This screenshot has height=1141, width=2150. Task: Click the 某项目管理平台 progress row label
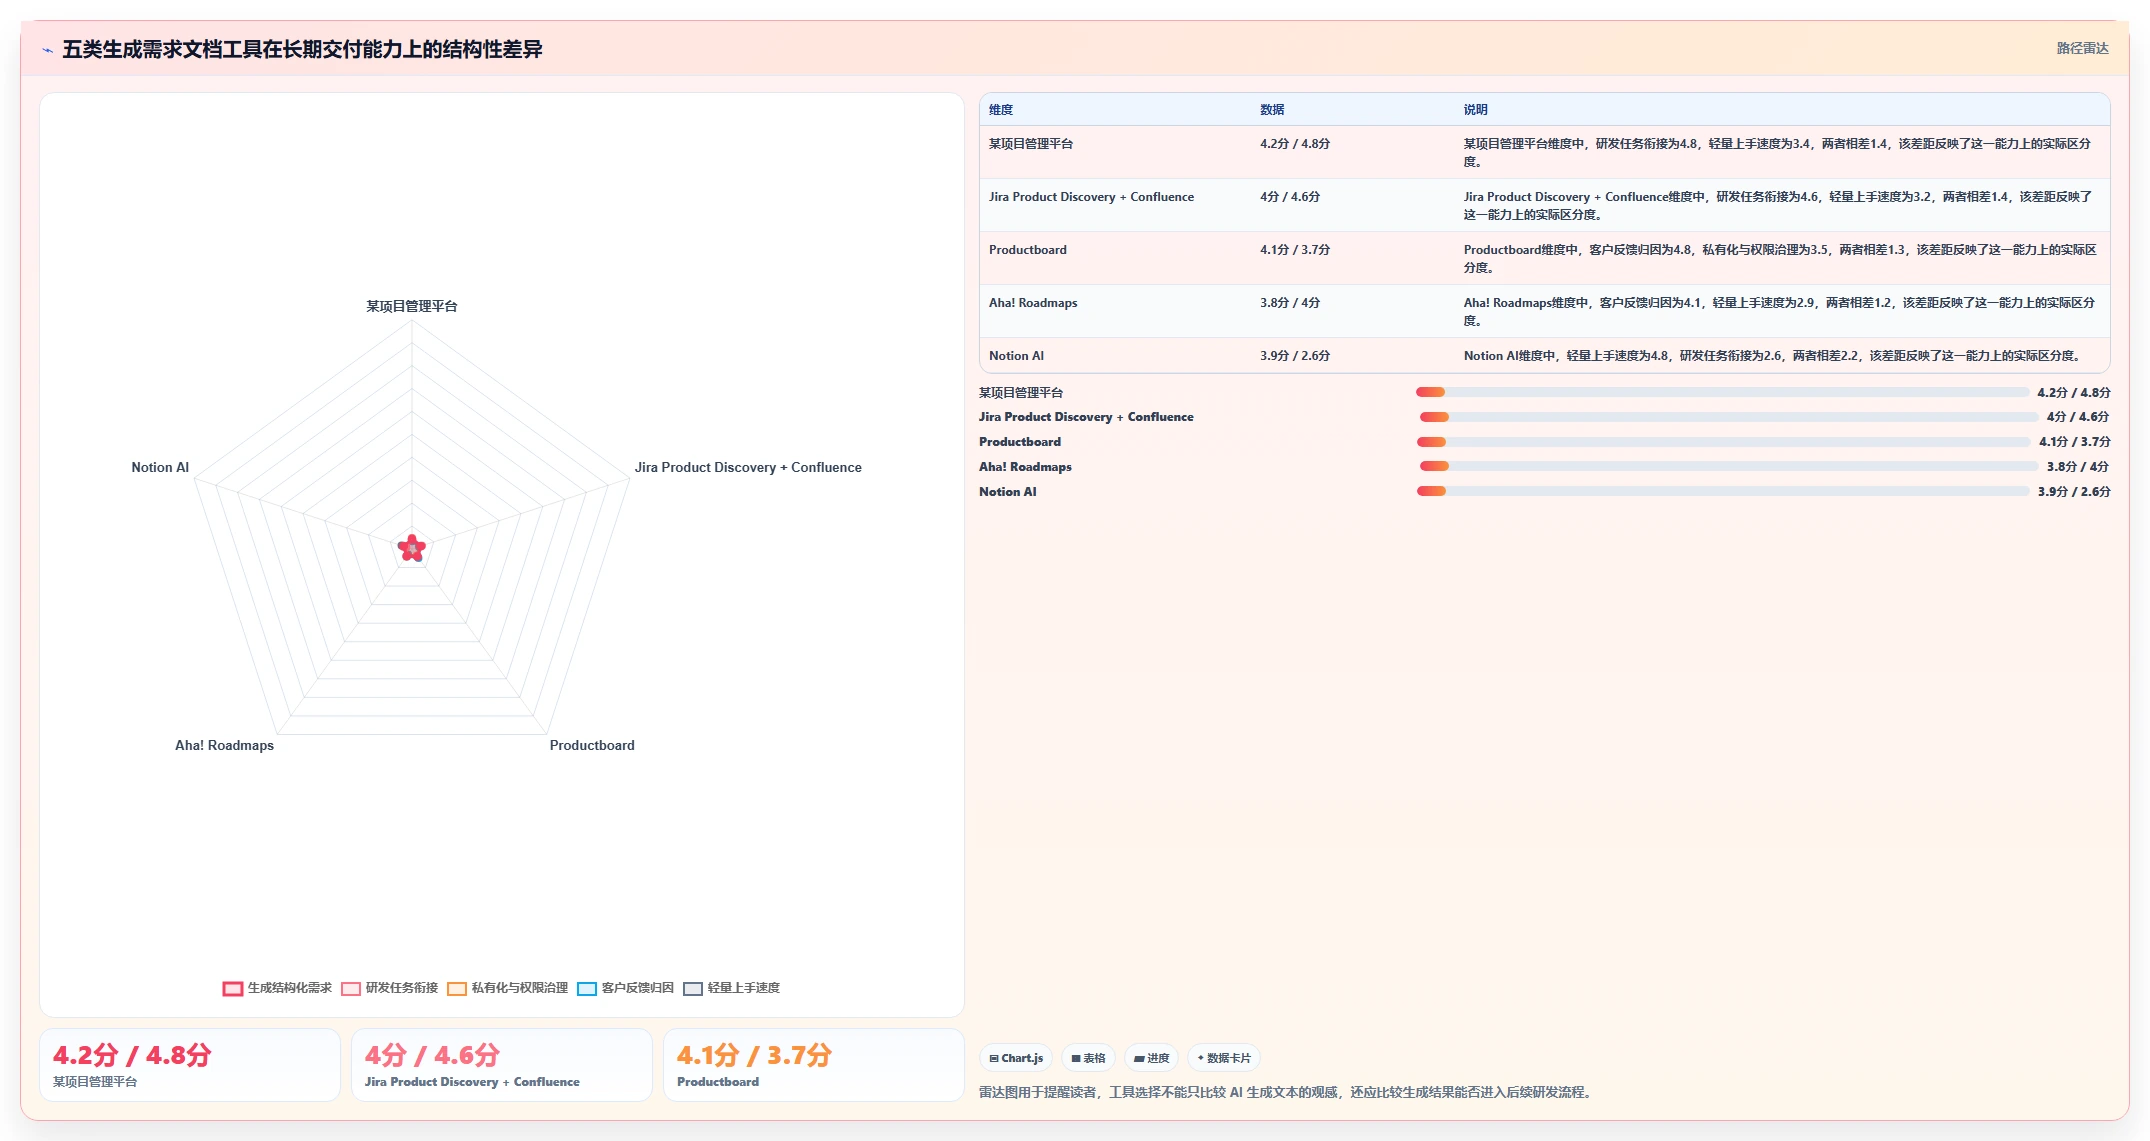(x=1021, y=393)
